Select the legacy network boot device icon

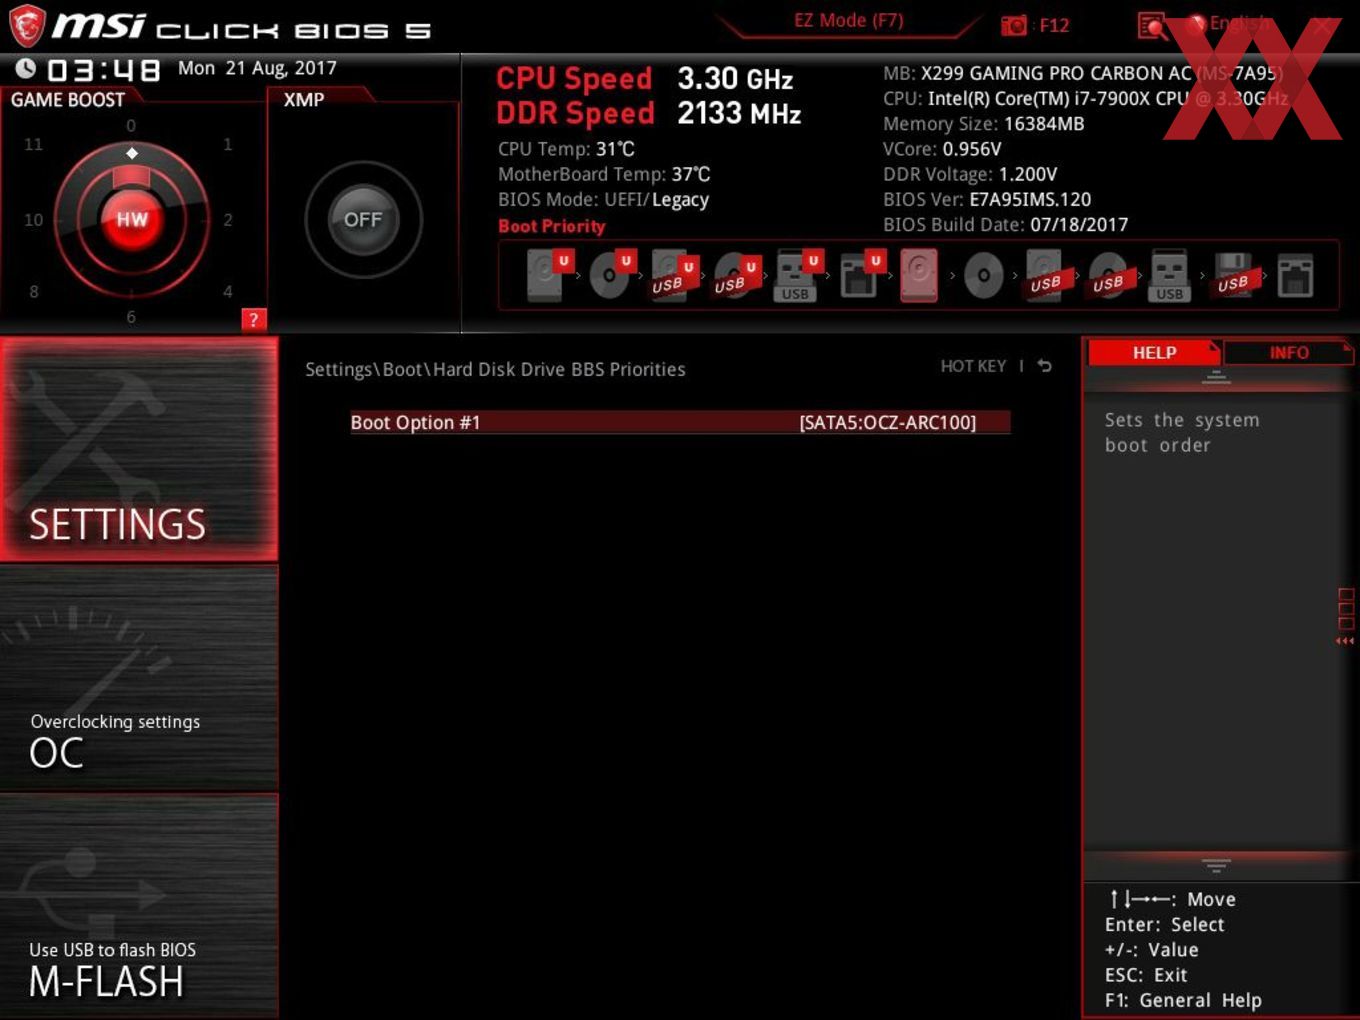tap(1295, 275)
